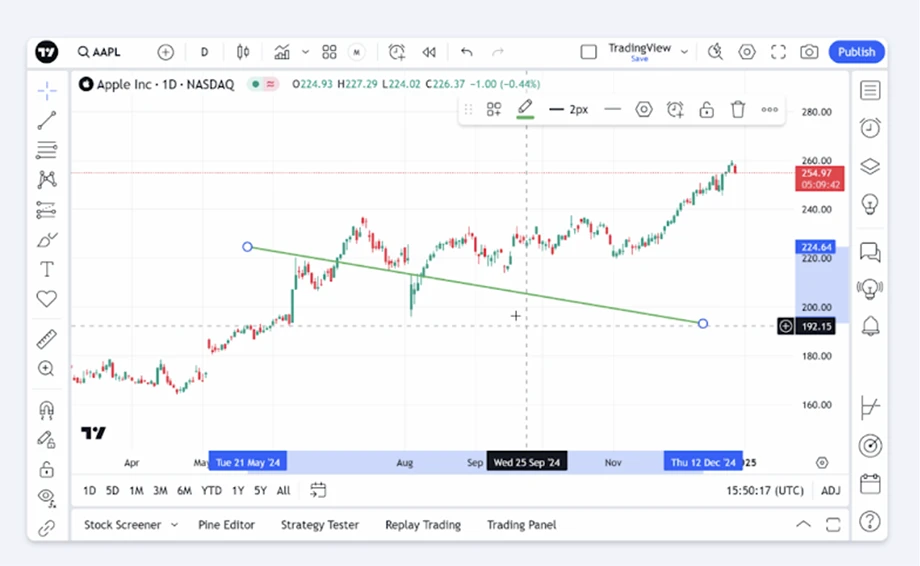Click the trend line right anchor point
The image size is (920, 566).
click(x=703, y=323)
